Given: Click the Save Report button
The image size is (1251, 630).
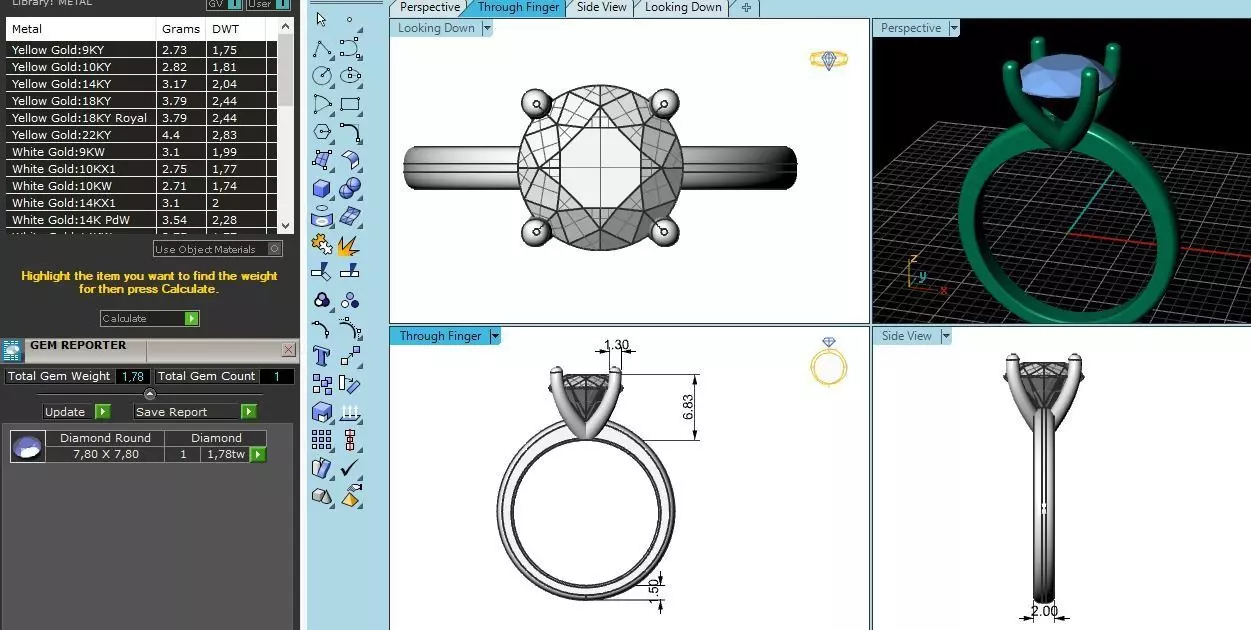Looking at the screenshot, I should [196, 411].
